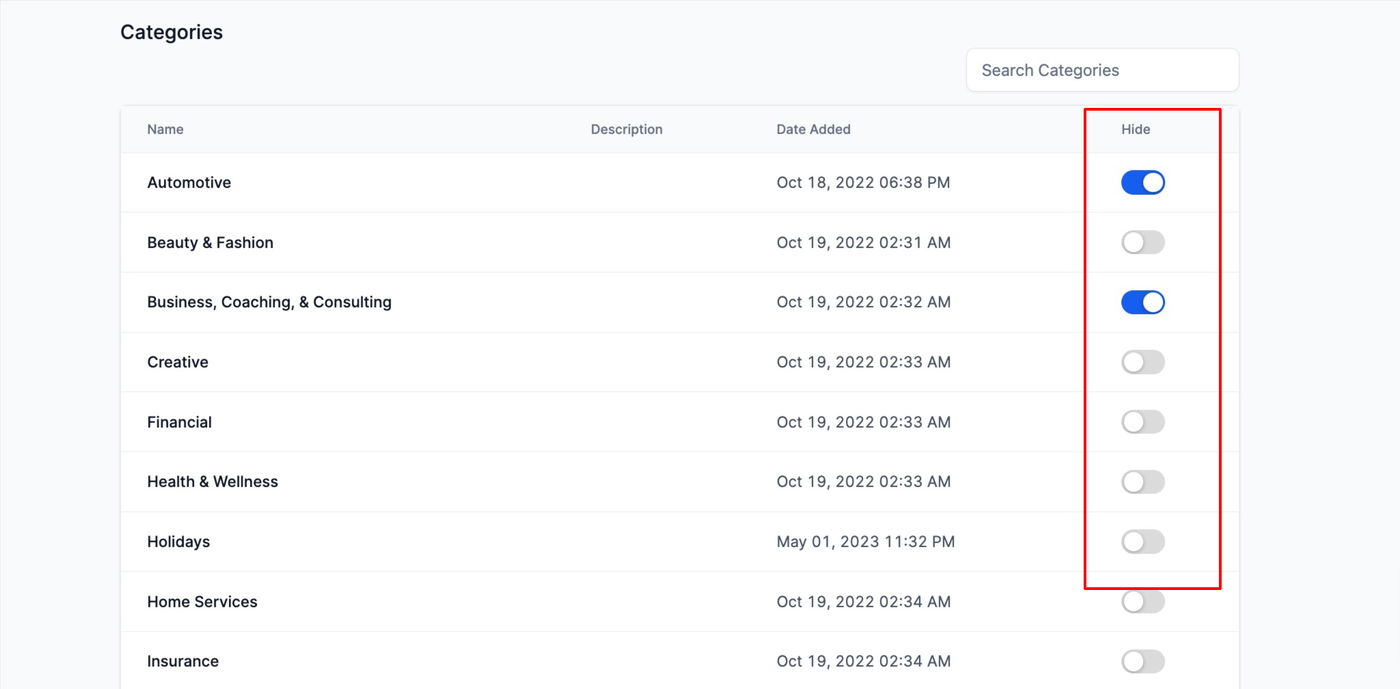Viewport: 1400px width, 689px height.
Task: Turn off Business, Coaching, & Consulting hide toggle
Action: [1142, 302]
